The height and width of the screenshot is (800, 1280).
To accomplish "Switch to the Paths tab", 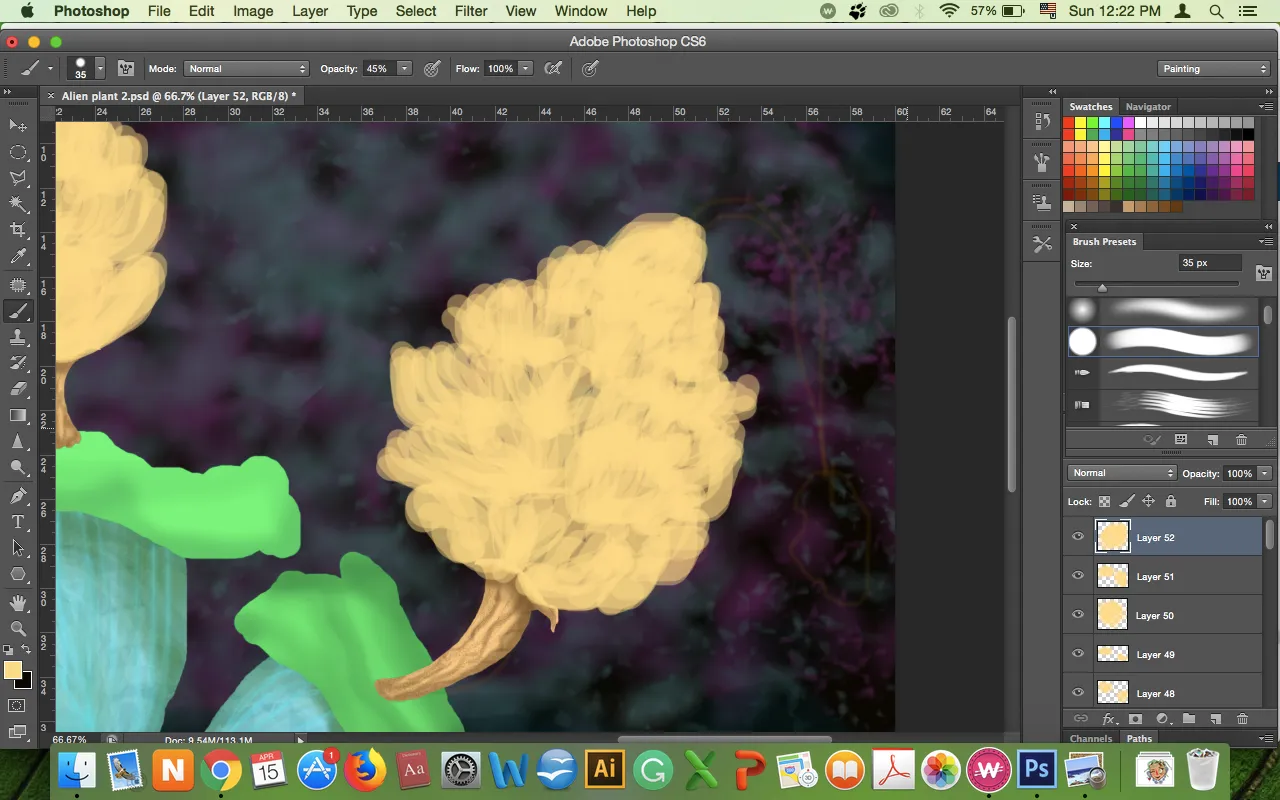I will pos(1140,739).
